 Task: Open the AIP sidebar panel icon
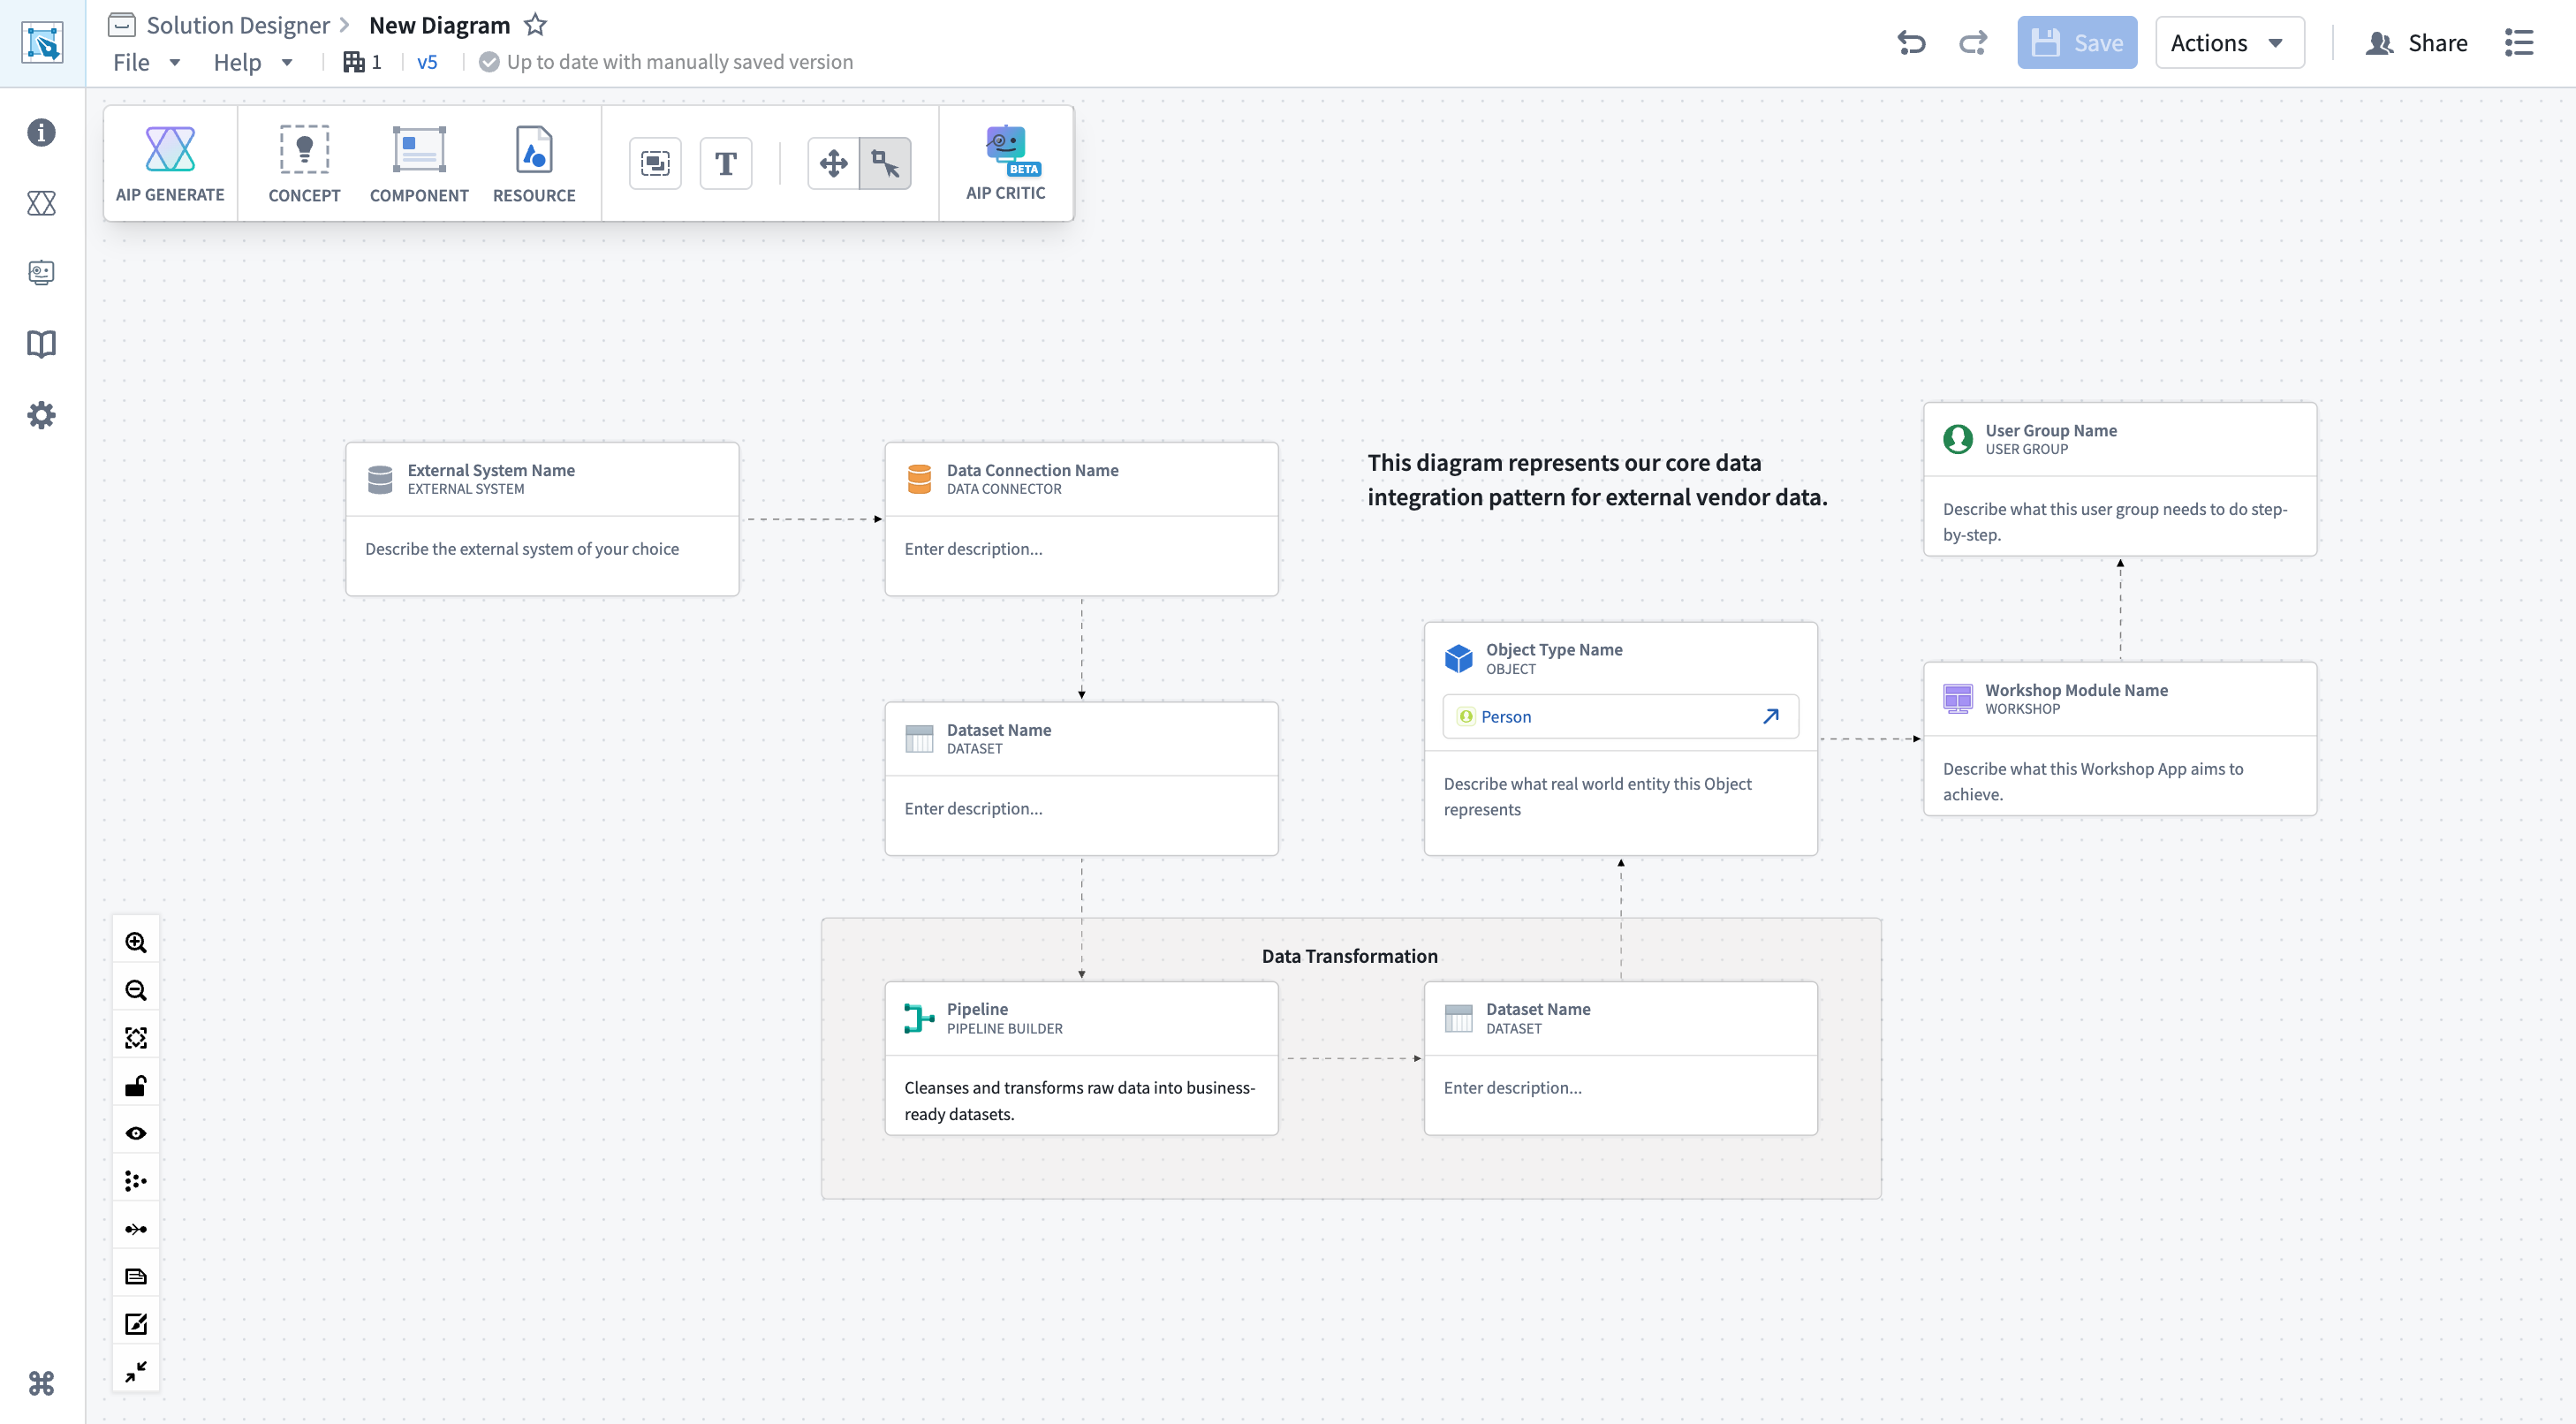point(41,203)
